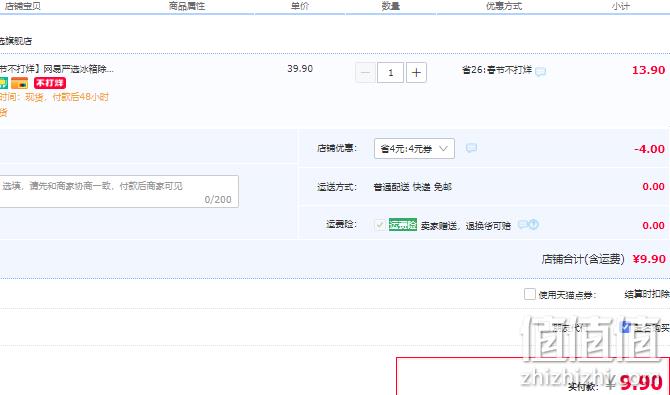Image resolution: width=670 pixels, height=395 pixels.
Task: Click the subtotal 13.90
Action: click(x=648, y=70)
